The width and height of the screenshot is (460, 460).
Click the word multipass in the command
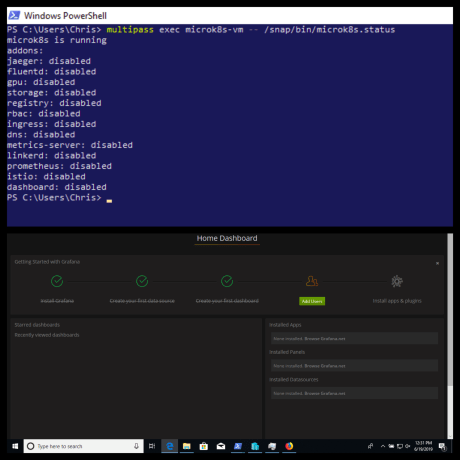click(130, 30)
